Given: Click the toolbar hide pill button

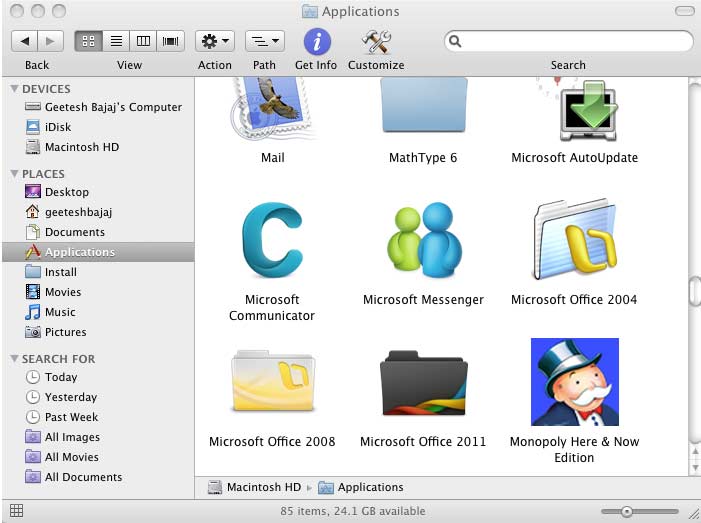Looking at the screenshot, I should tap(684, 11).
